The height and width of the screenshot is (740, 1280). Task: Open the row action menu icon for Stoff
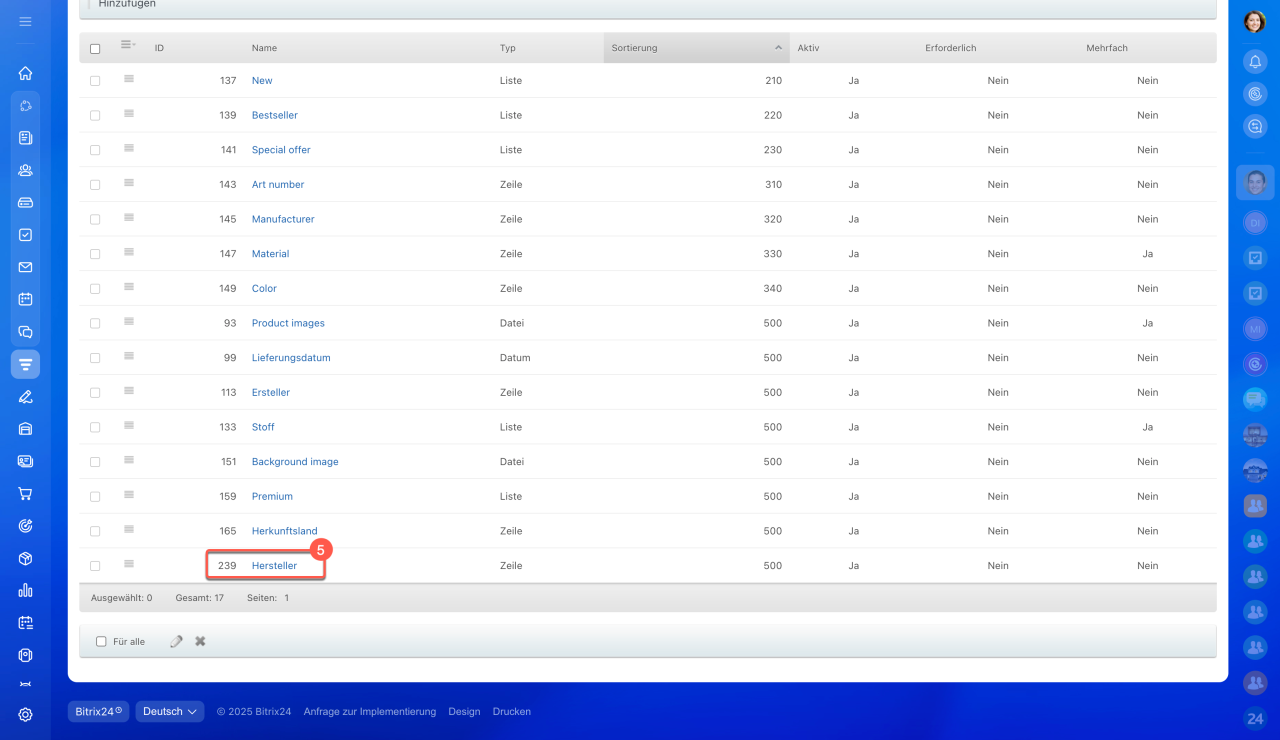point(129,426)
